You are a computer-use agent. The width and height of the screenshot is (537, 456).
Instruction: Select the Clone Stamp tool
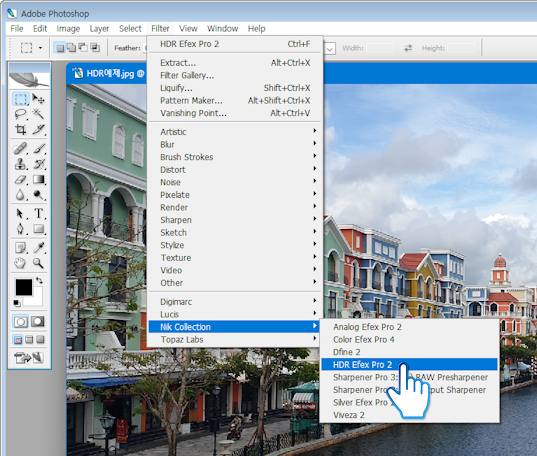click(21, 164)
